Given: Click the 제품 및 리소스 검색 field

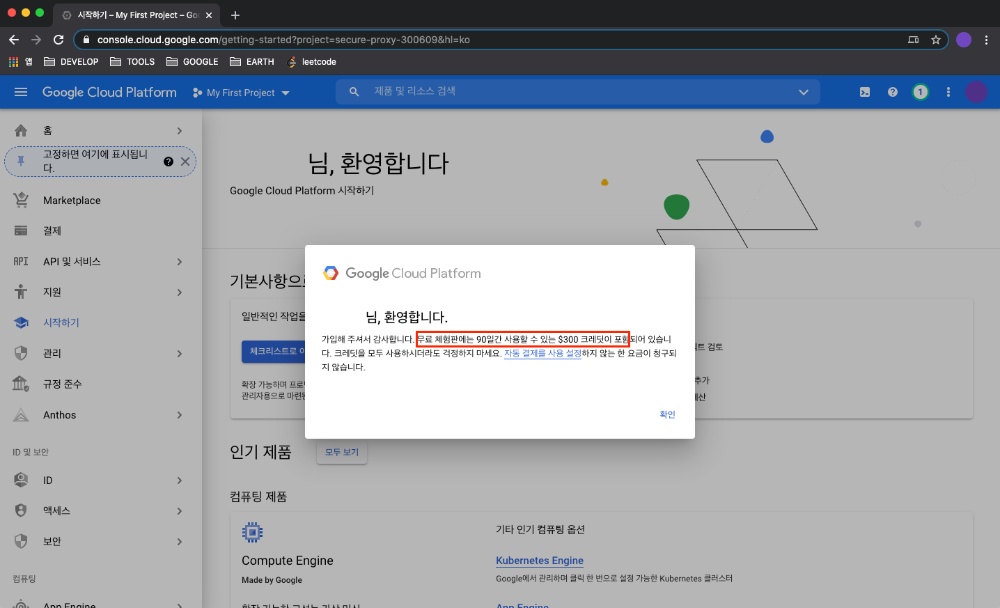Looking at the screenshot, I should click(x=577, y=92).
